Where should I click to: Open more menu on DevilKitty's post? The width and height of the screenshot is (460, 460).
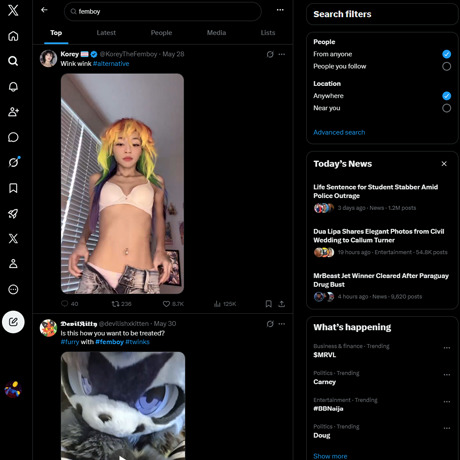pos(282,324)
